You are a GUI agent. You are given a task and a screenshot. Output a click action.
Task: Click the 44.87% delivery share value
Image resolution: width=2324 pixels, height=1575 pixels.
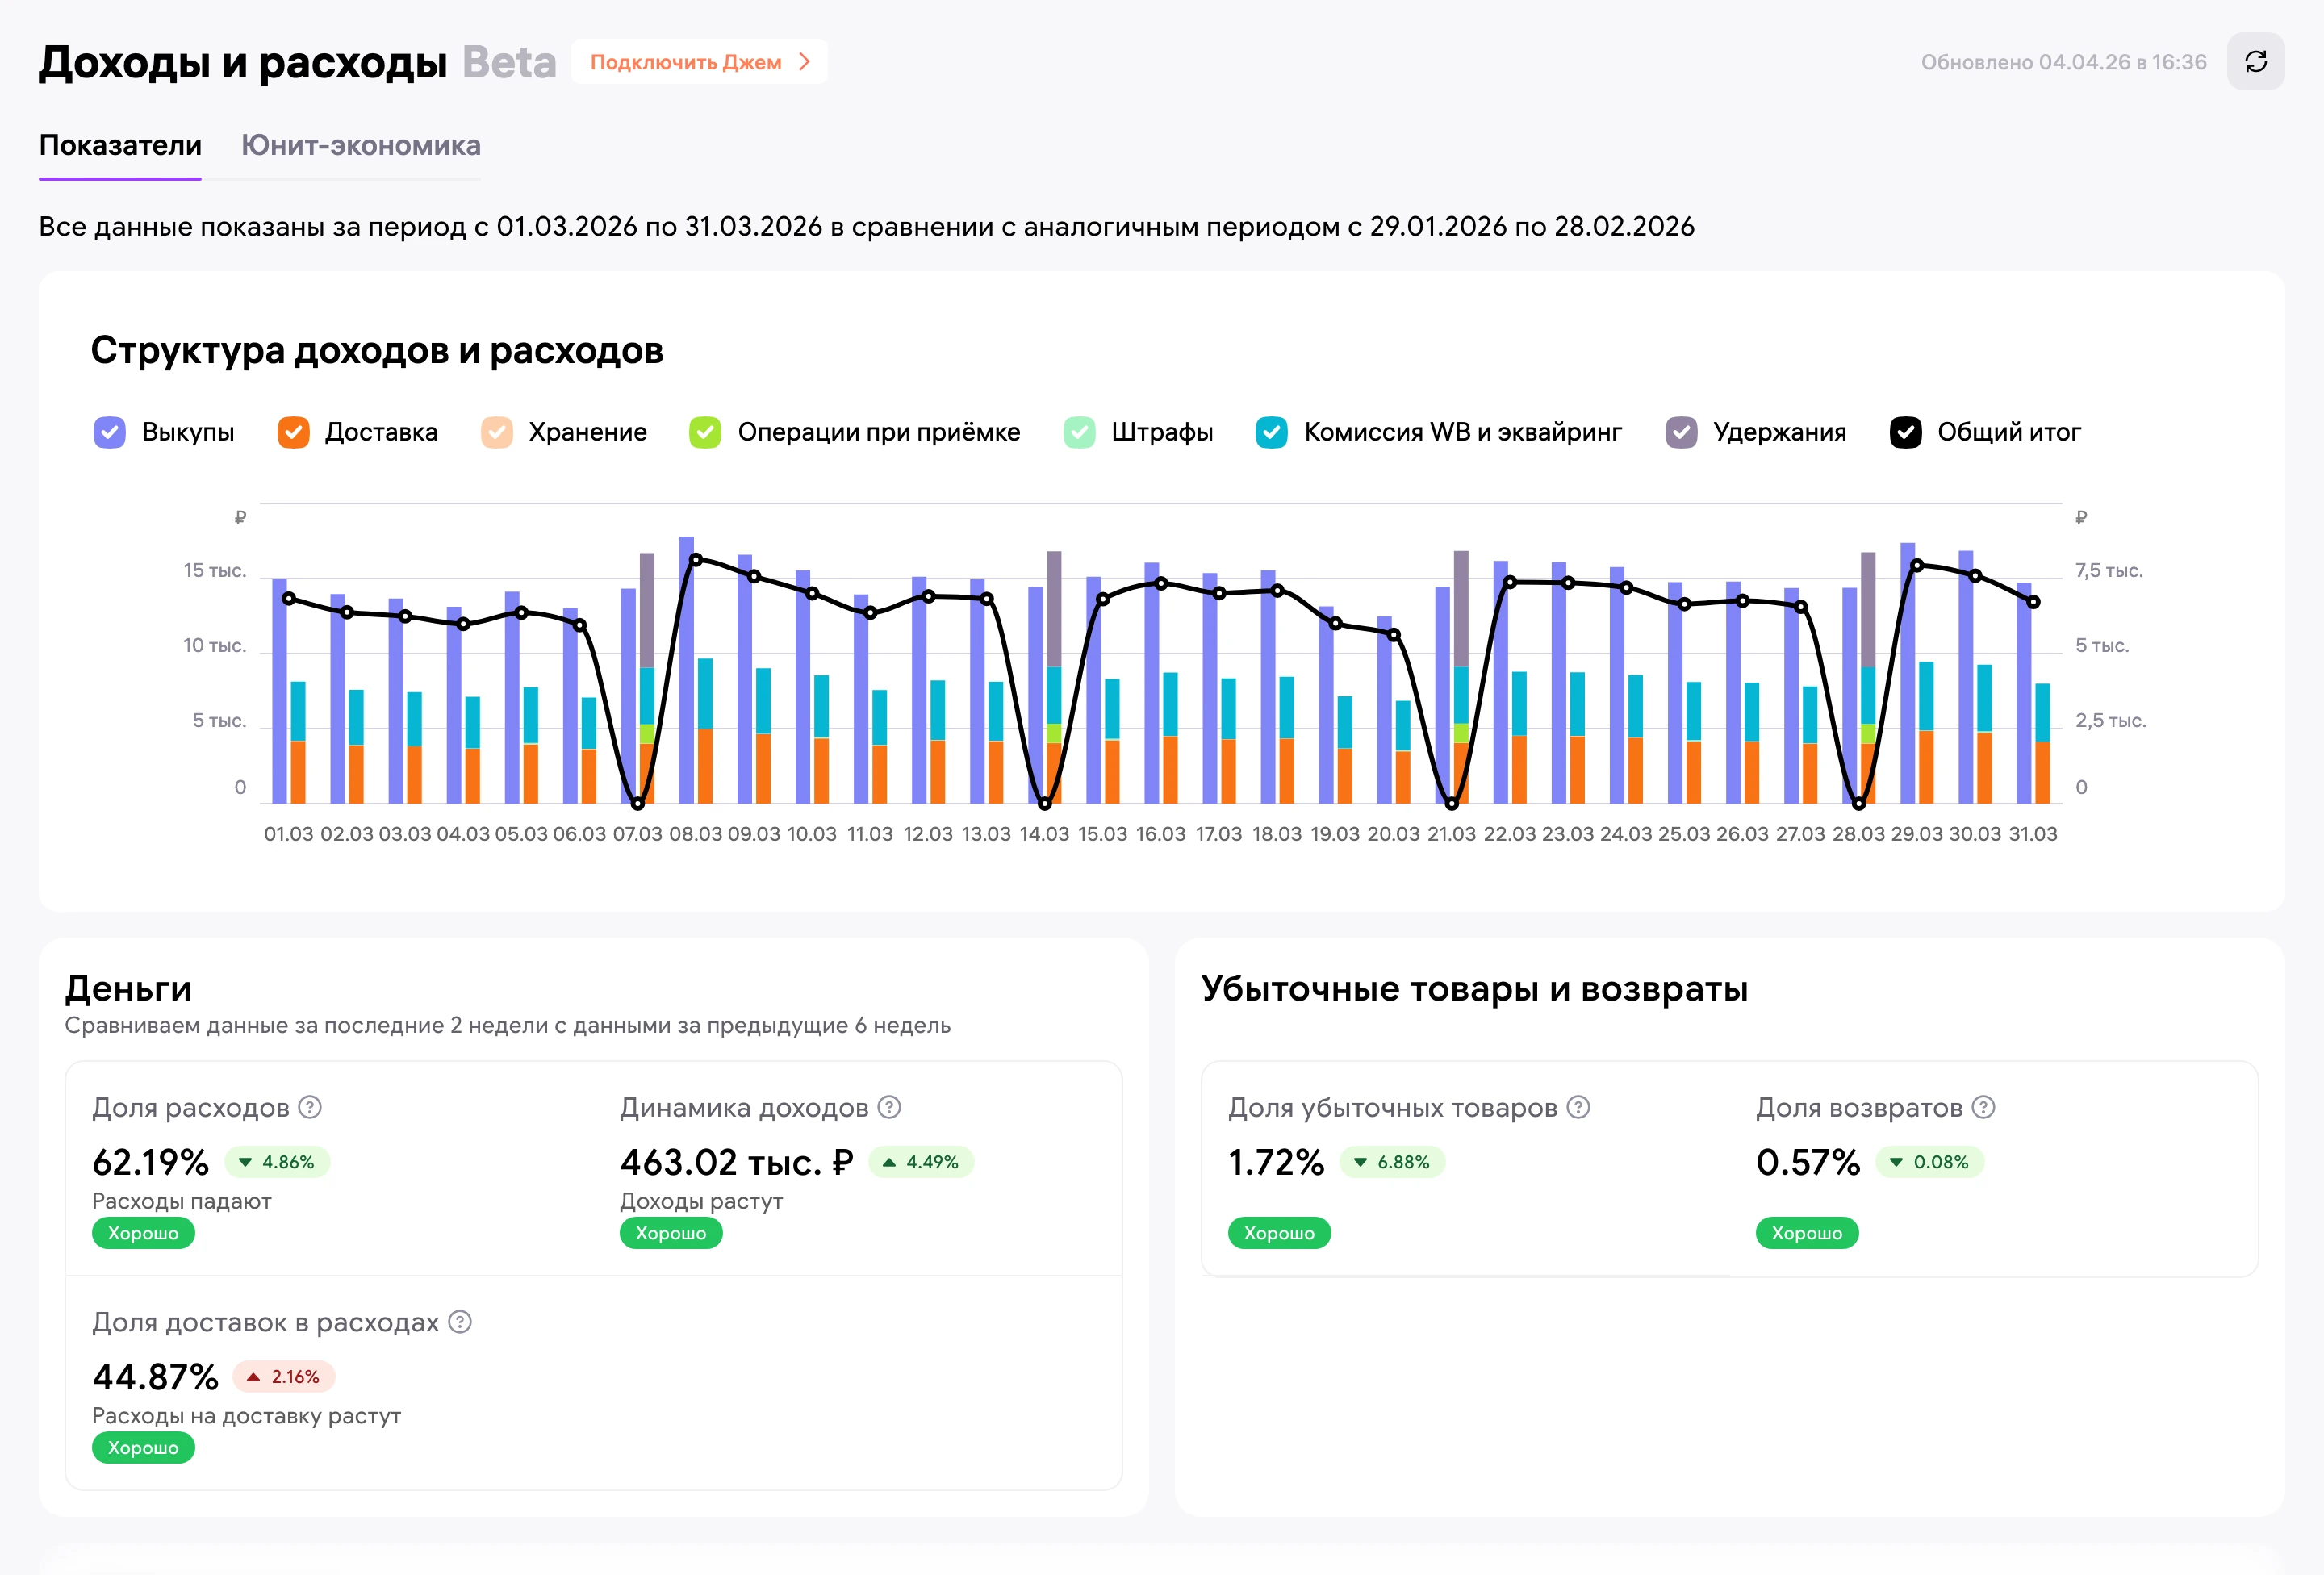tap(155, 1377)
